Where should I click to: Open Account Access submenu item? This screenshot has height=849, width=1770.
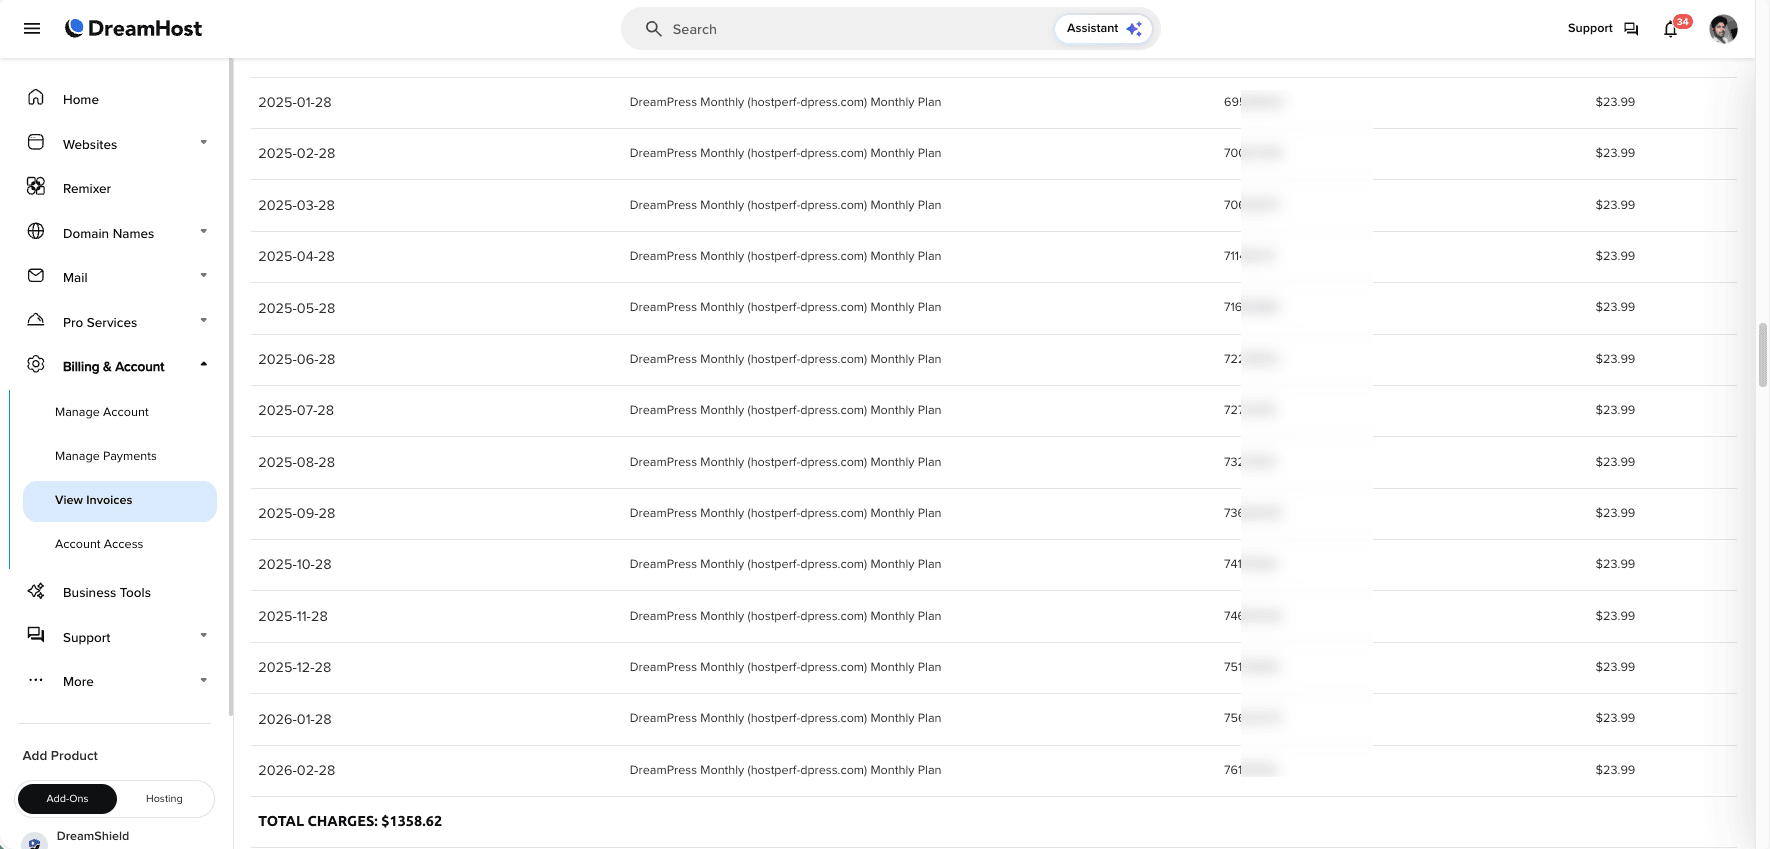(99, 544)
